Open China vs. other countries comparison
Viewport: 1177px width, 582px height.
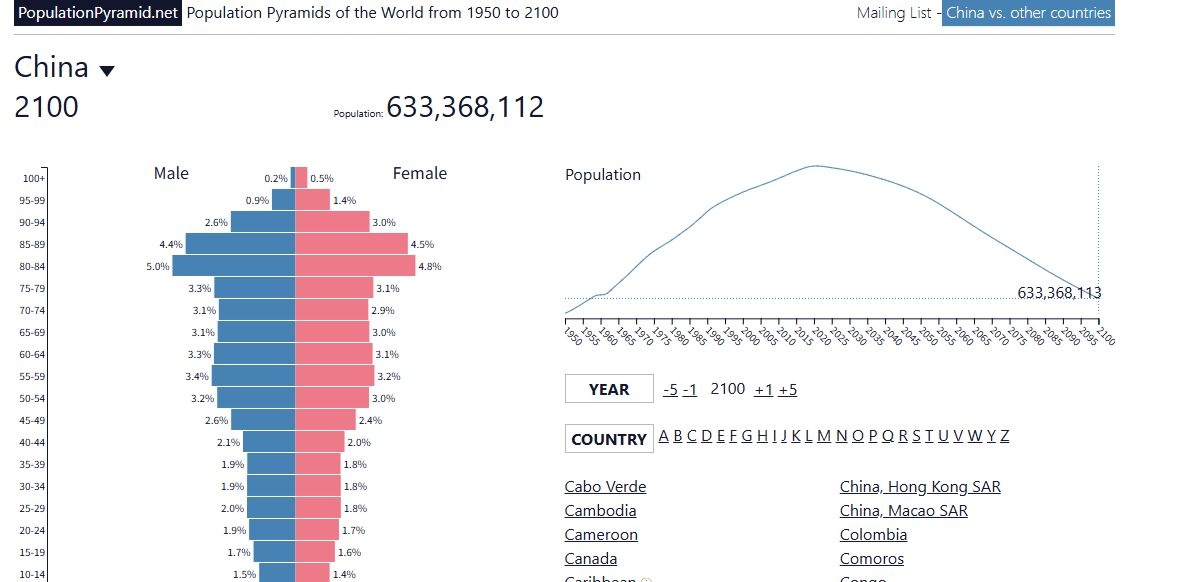1028,13
